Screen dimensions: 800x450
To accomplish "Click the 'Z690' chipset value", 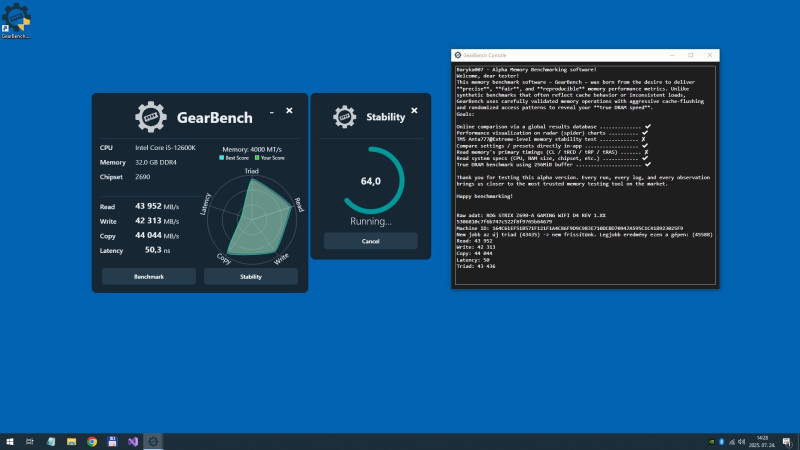I will (142, 177).
